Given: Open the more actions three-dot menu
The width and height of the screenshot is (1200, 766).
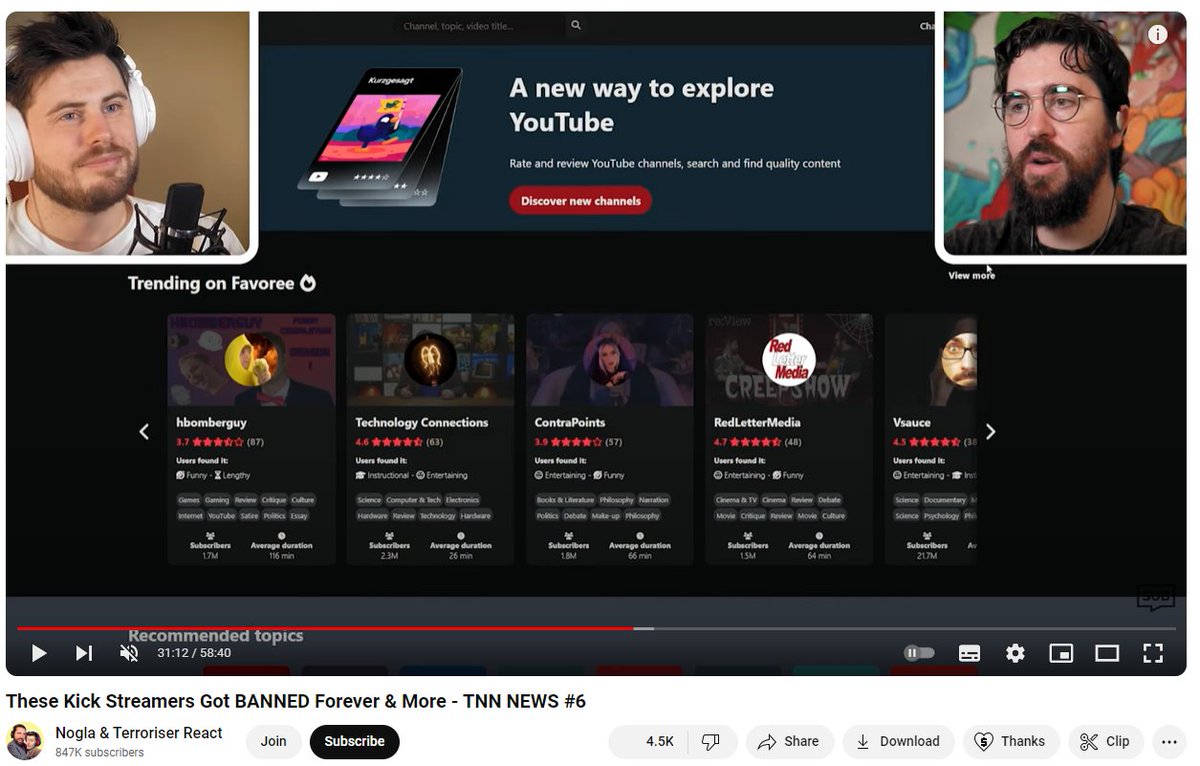Looking at the screenshot, I should coord(1169,741).
